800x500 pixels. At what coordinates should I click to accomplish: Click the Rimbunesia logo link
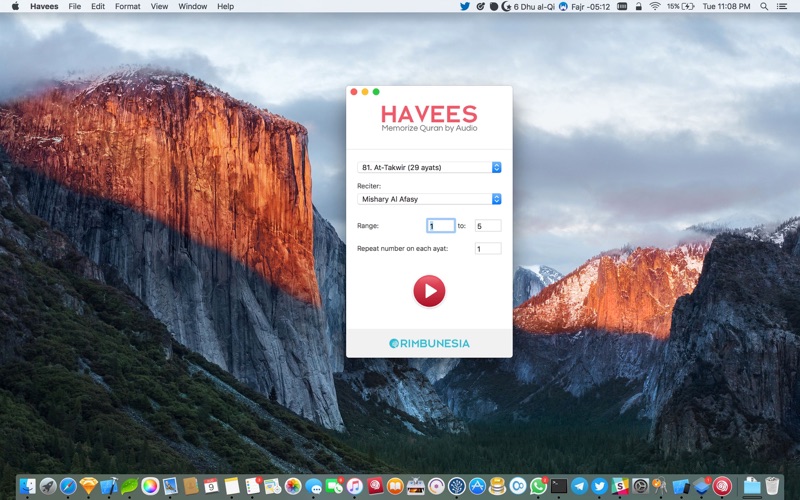429,343
